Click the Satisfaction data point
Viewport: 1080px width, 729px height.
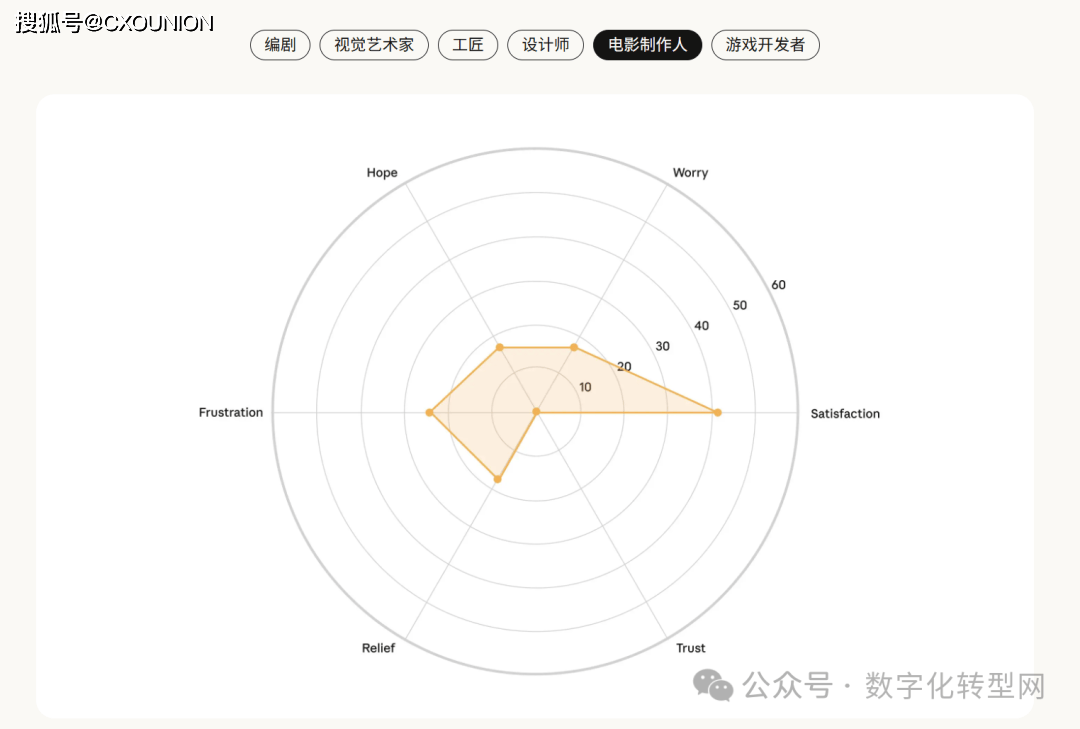pos(717,412)
